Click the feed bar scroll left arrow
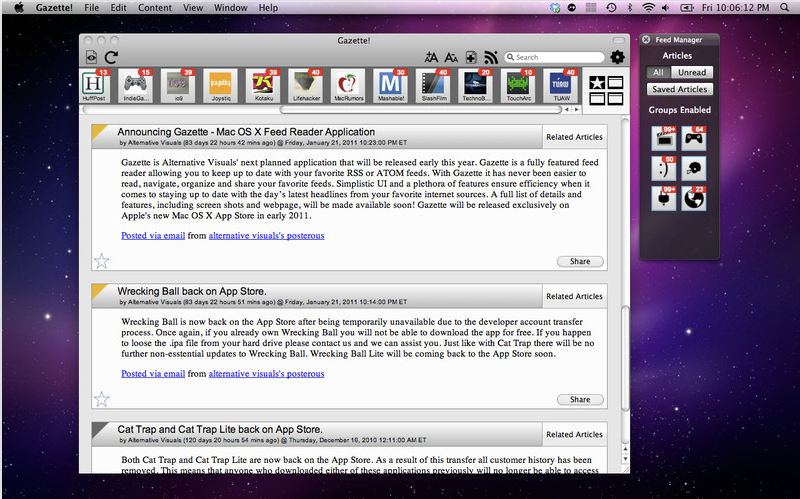Viewport: 800px width, 499px height. [x=567, y=110]
